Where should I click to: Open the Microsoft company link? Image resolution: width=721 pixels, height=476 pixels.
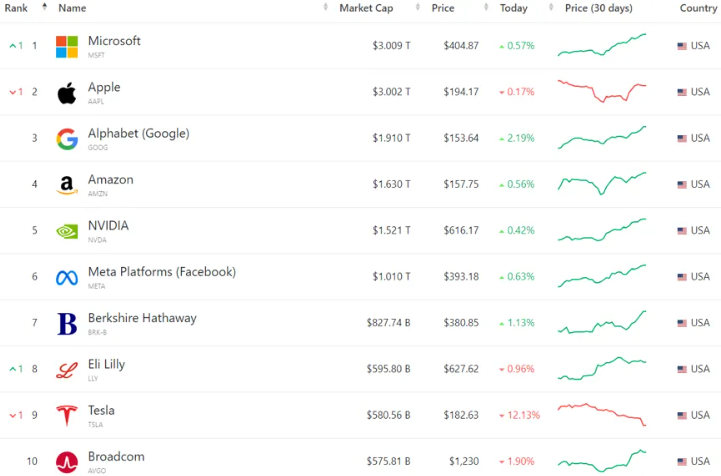coord(114,41)
